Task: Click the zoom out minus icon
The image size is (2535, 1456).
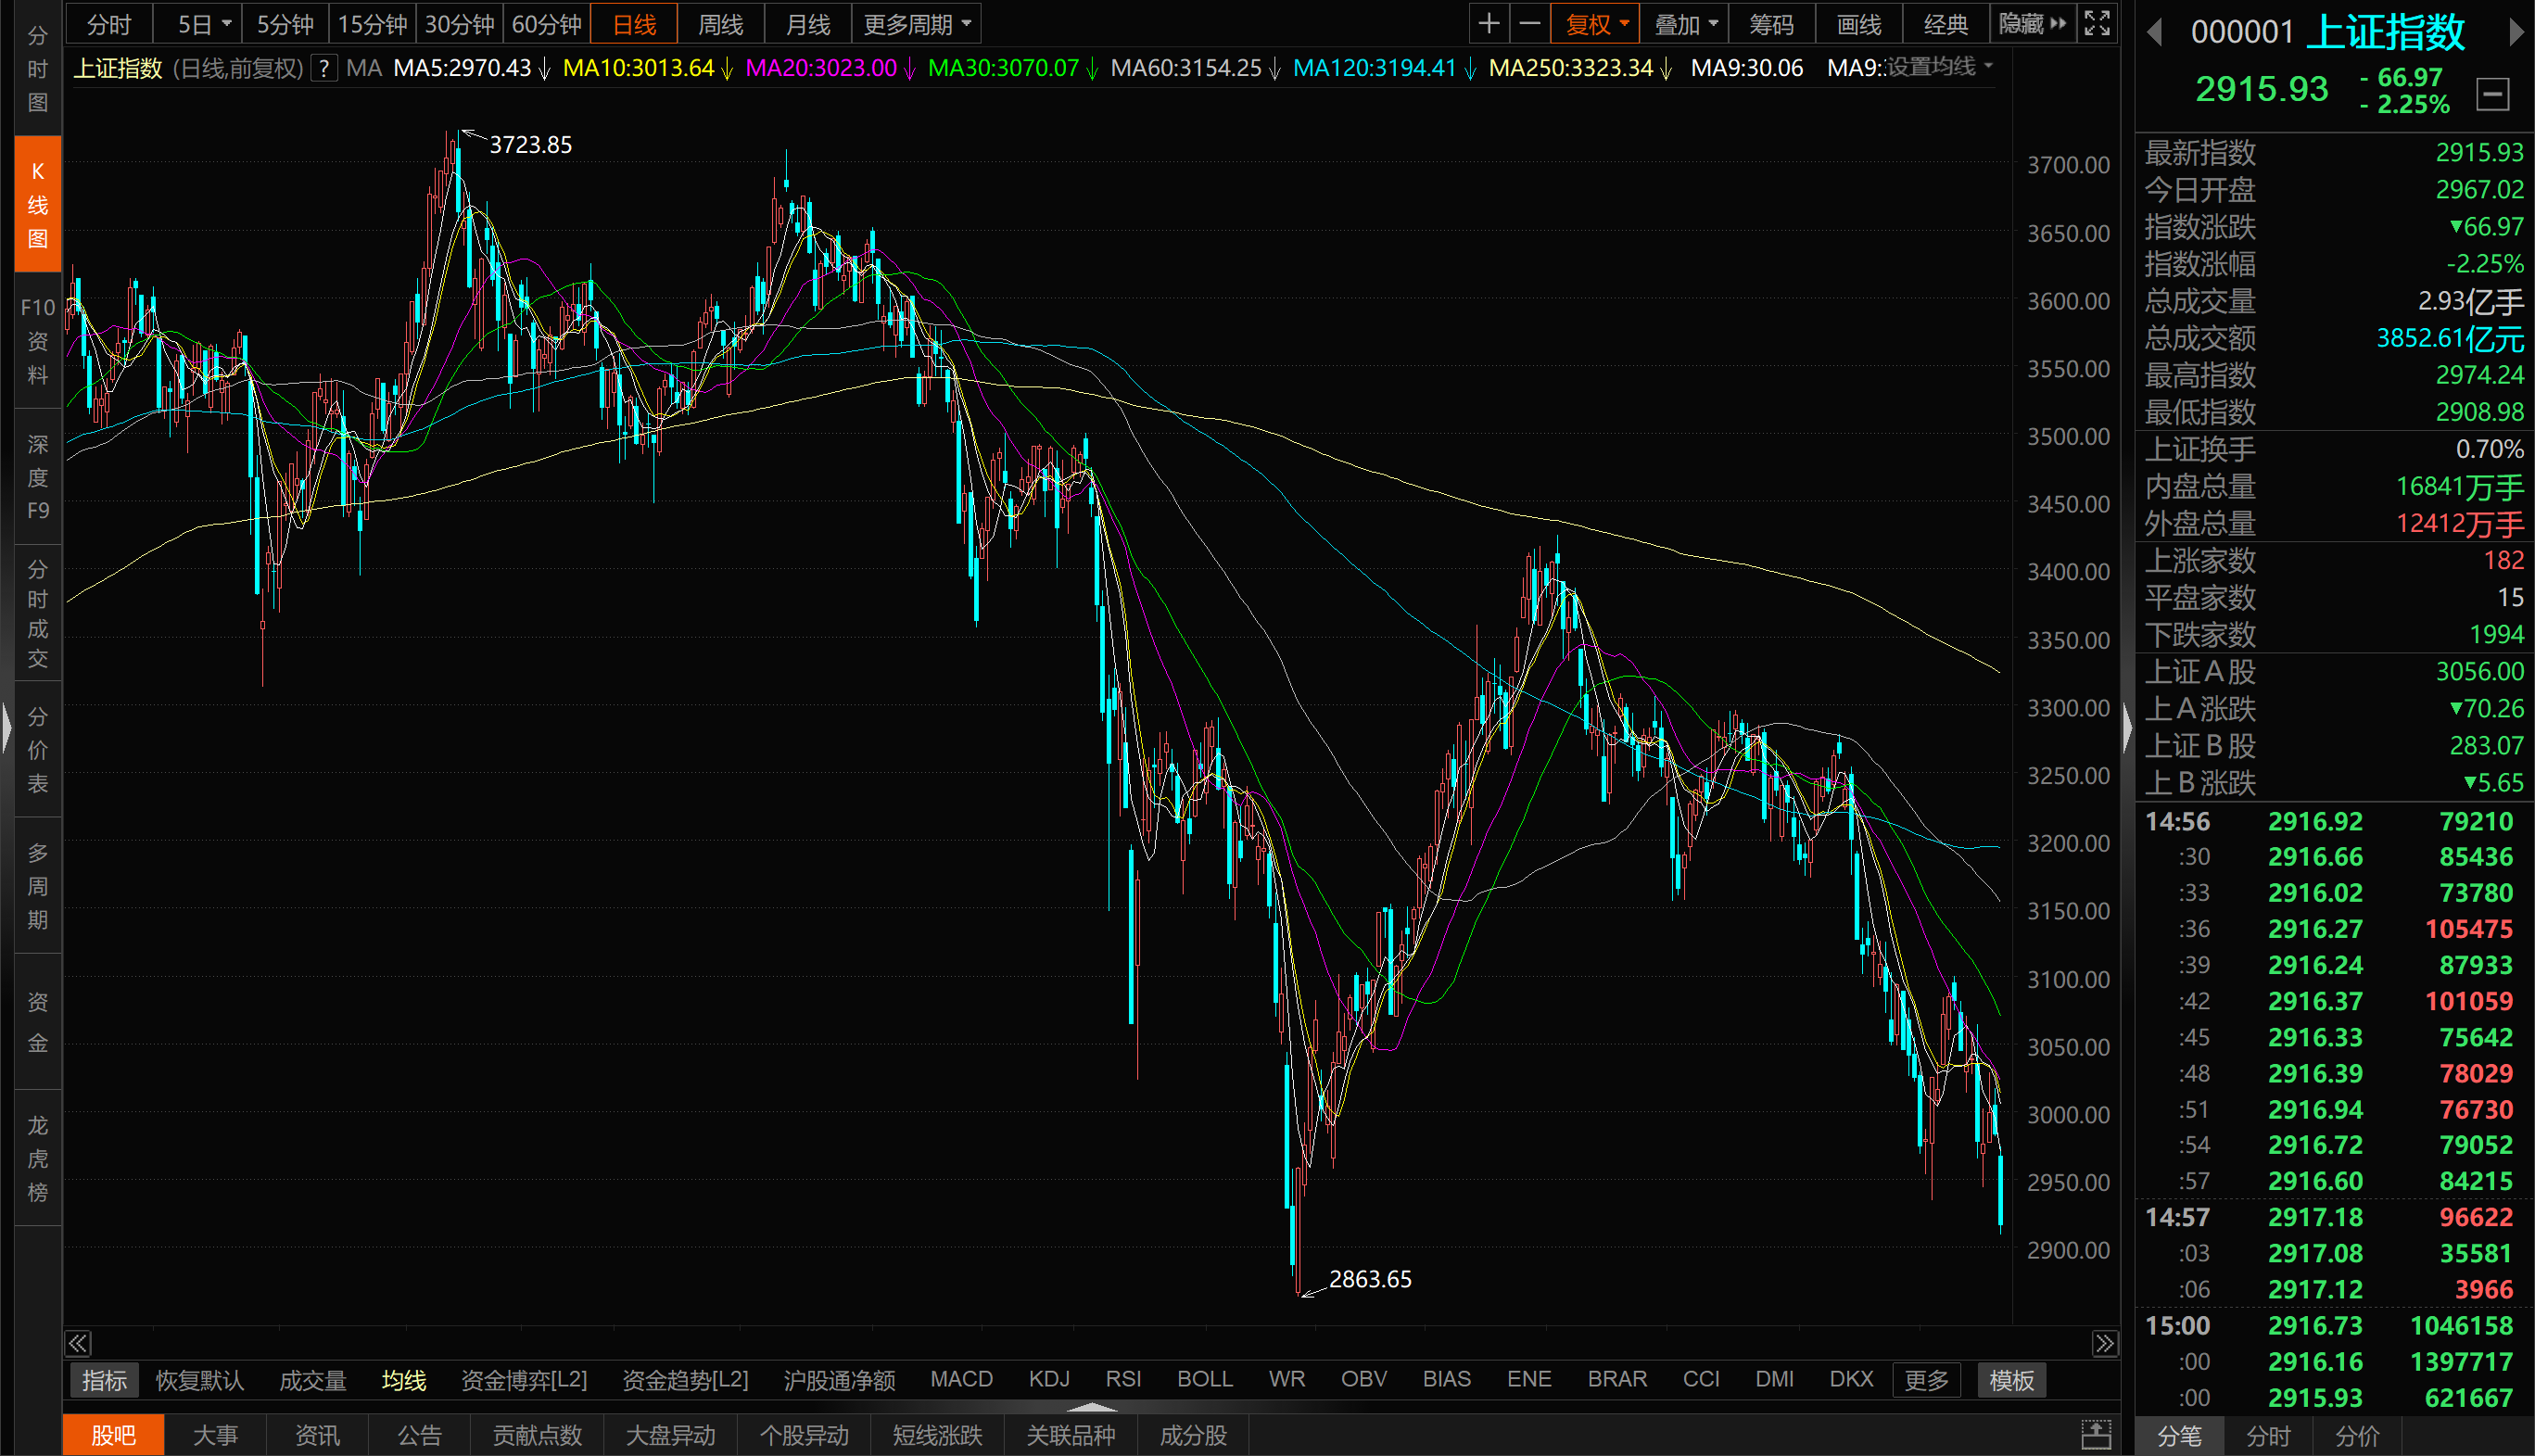Action: coord(1530,24)
